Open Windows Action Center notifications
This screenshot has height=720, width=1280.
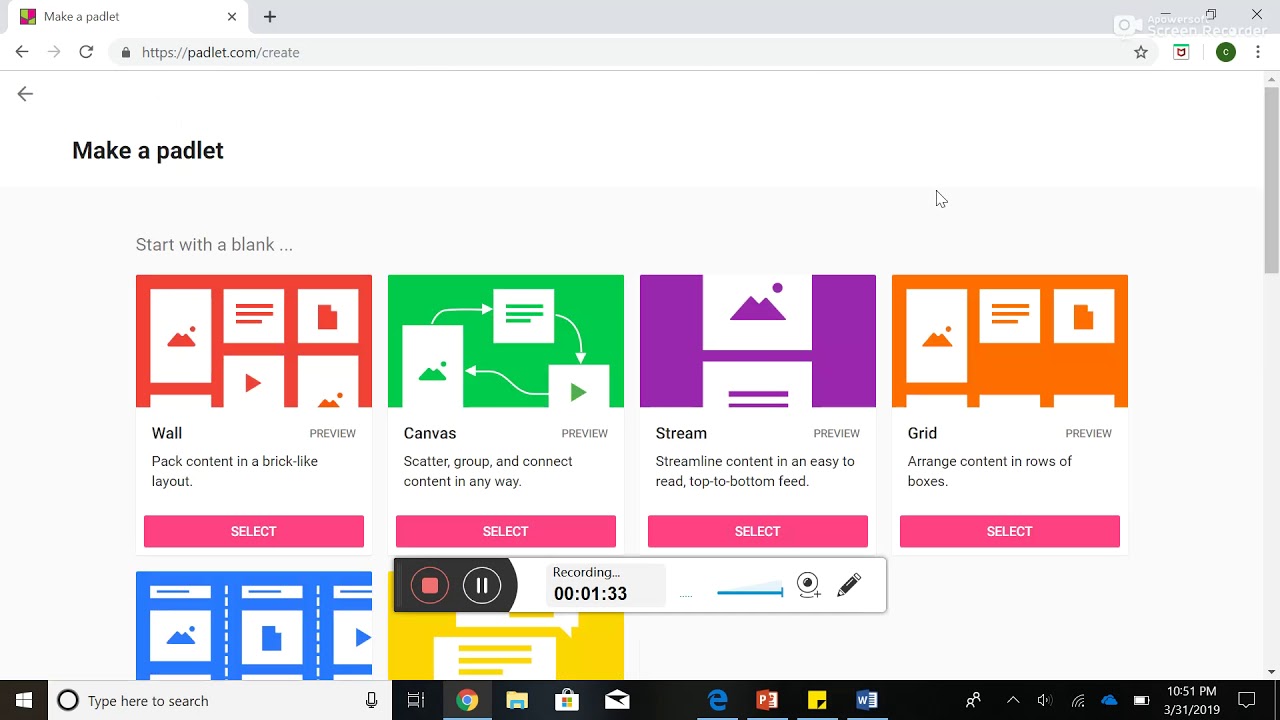pyautogui.click(x=1246, y=700)
